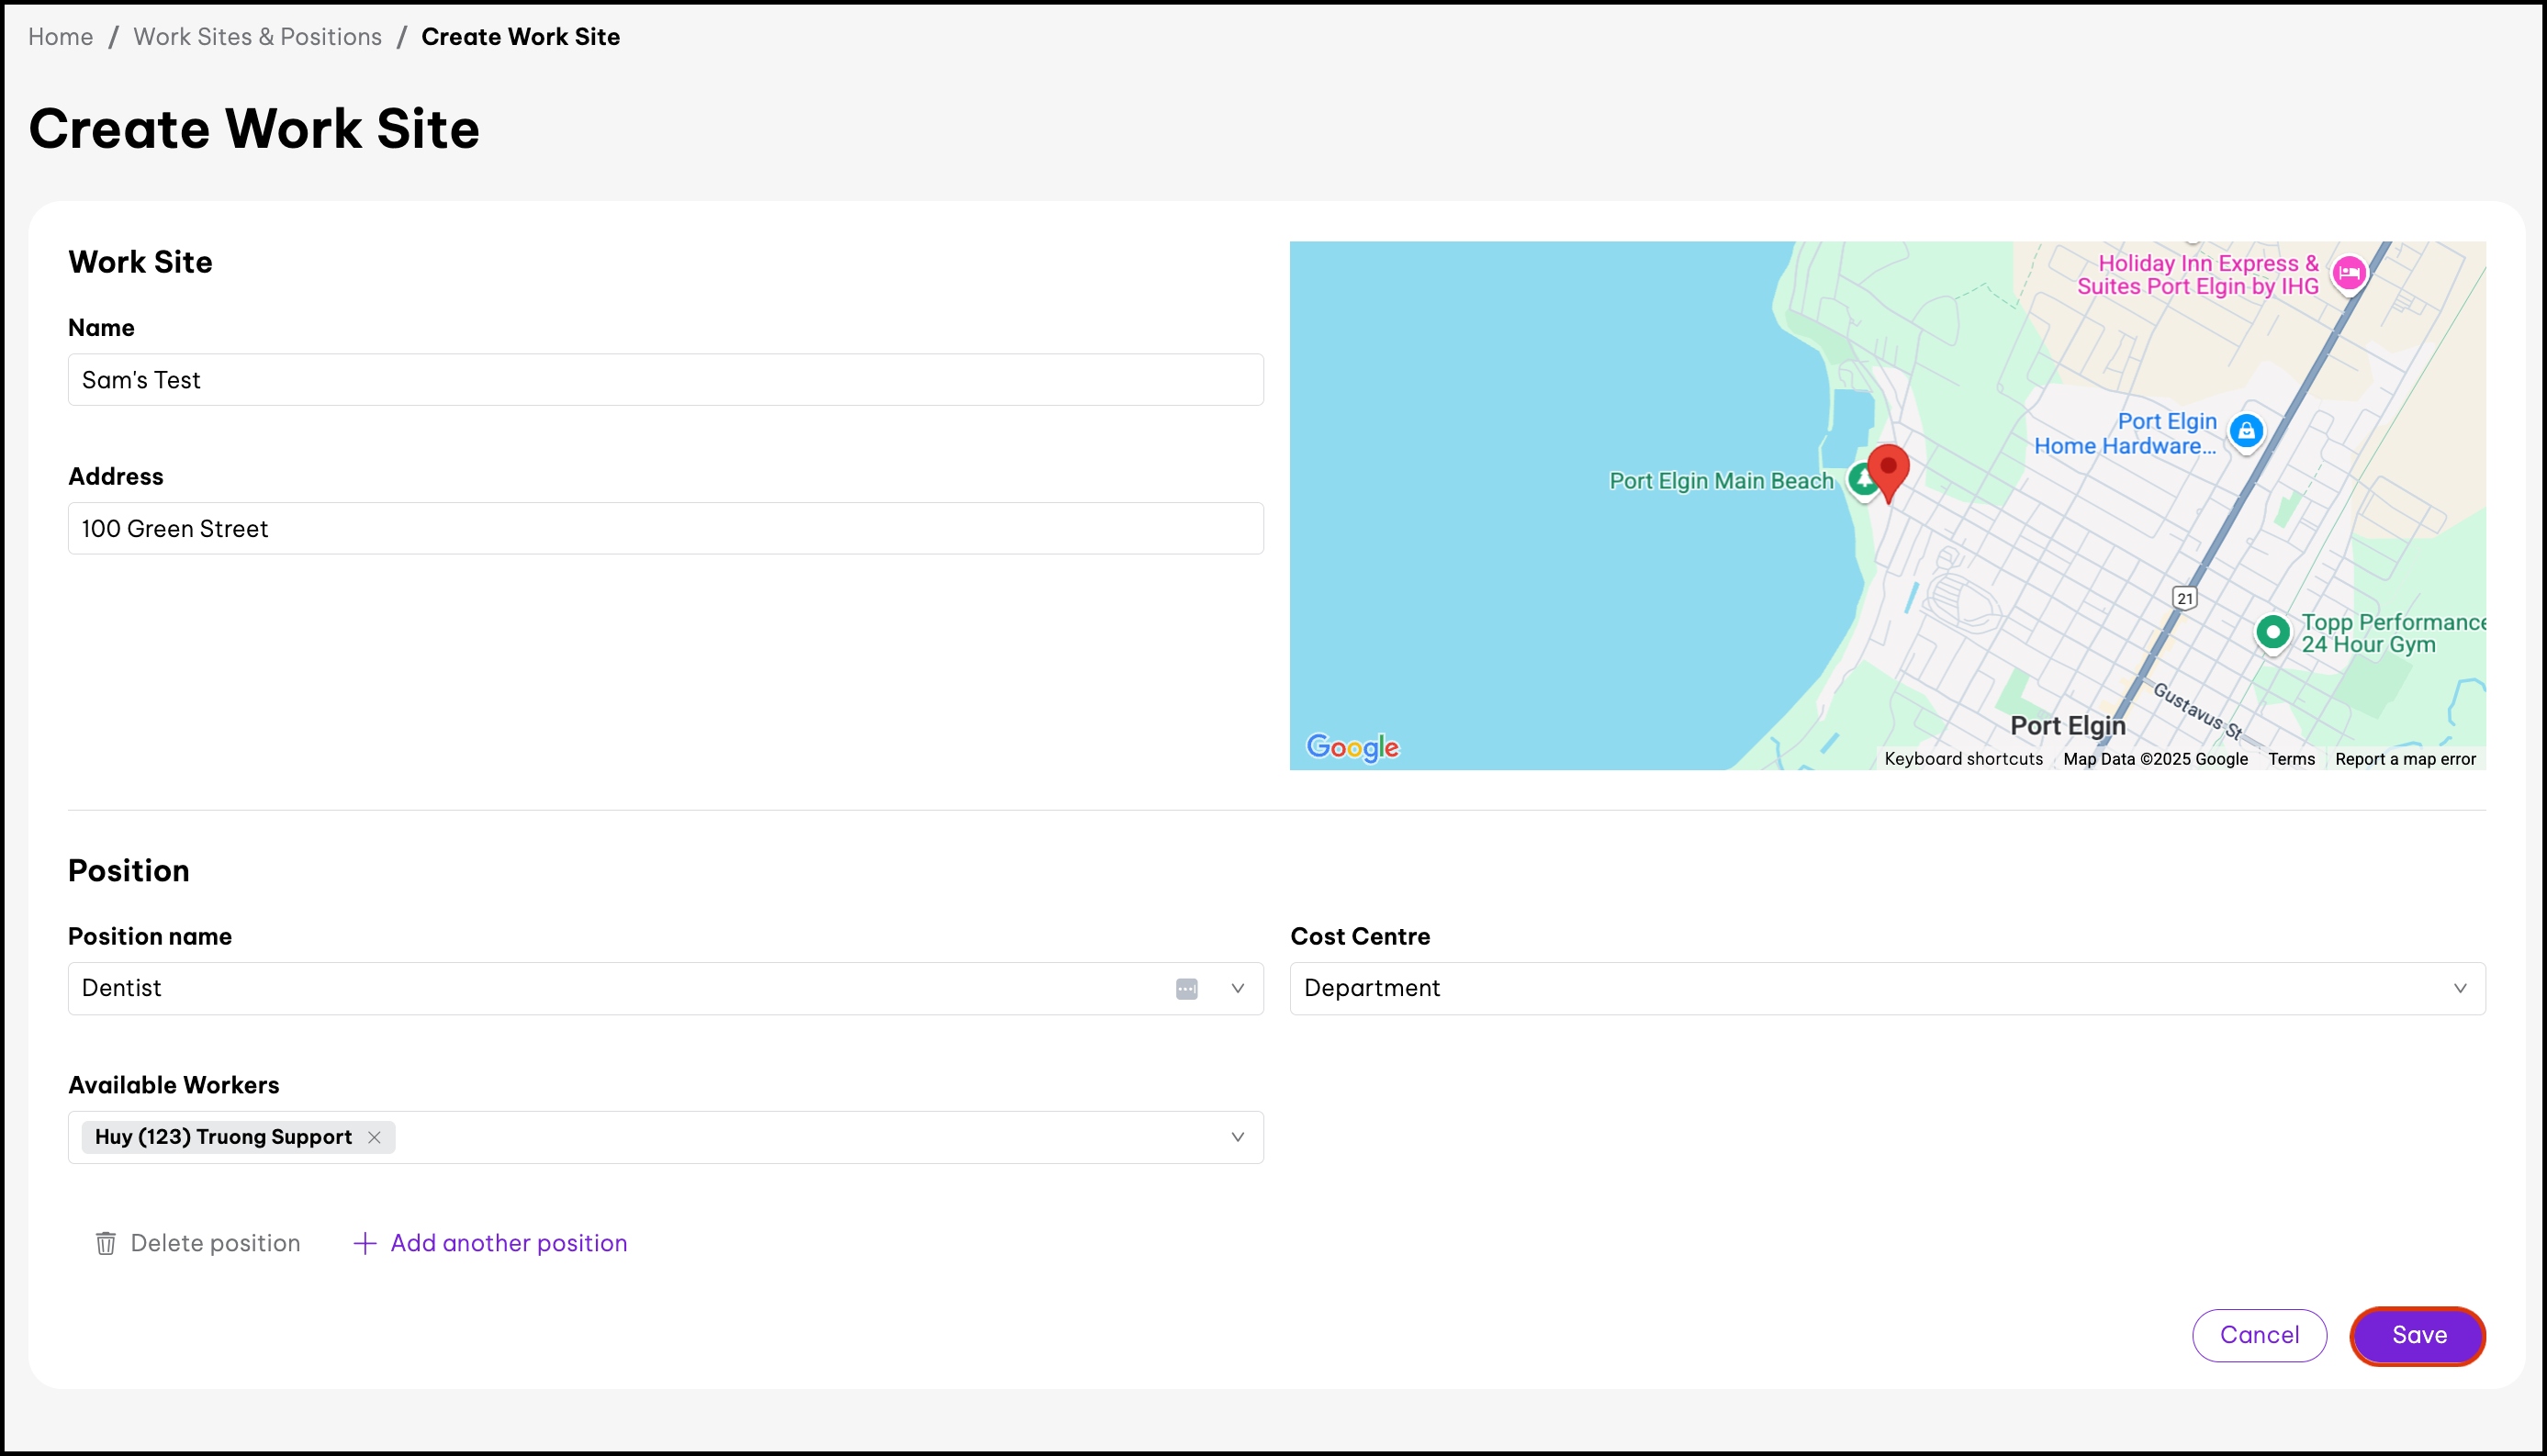Open the Cost Centre dropdown

pyautogui.click(x=2459, y=989)
